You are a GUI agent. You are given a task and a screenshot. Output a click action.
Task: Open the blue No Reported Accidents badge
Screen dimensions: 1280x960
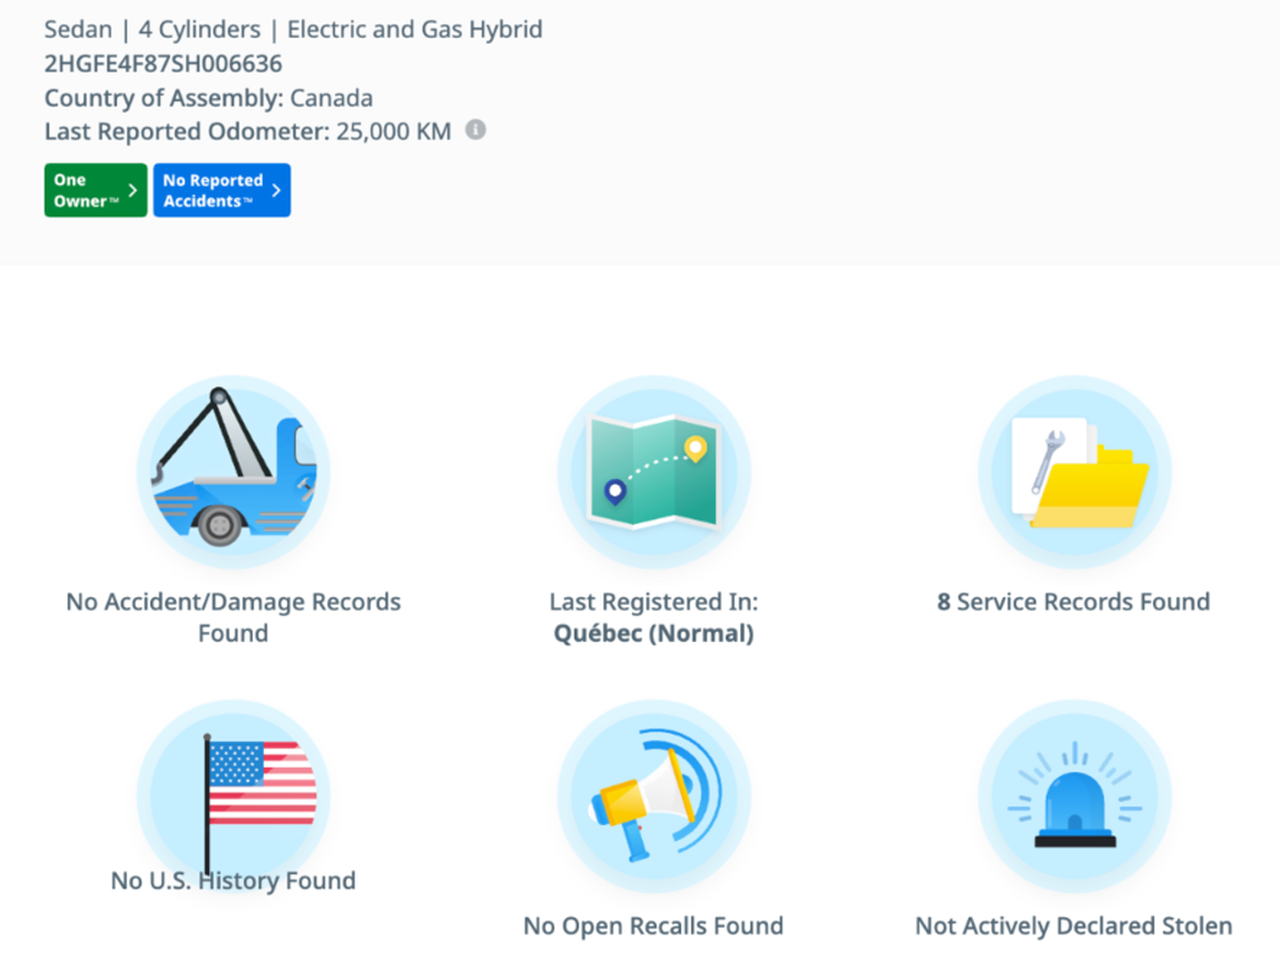click(213, 190)
